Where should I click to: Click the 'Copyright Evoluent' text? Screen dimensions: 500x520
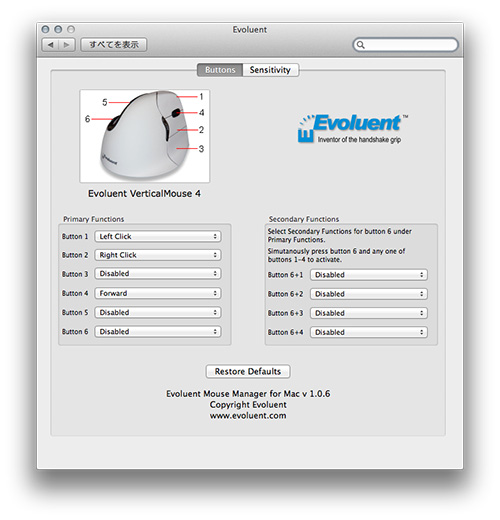point(248,405)
